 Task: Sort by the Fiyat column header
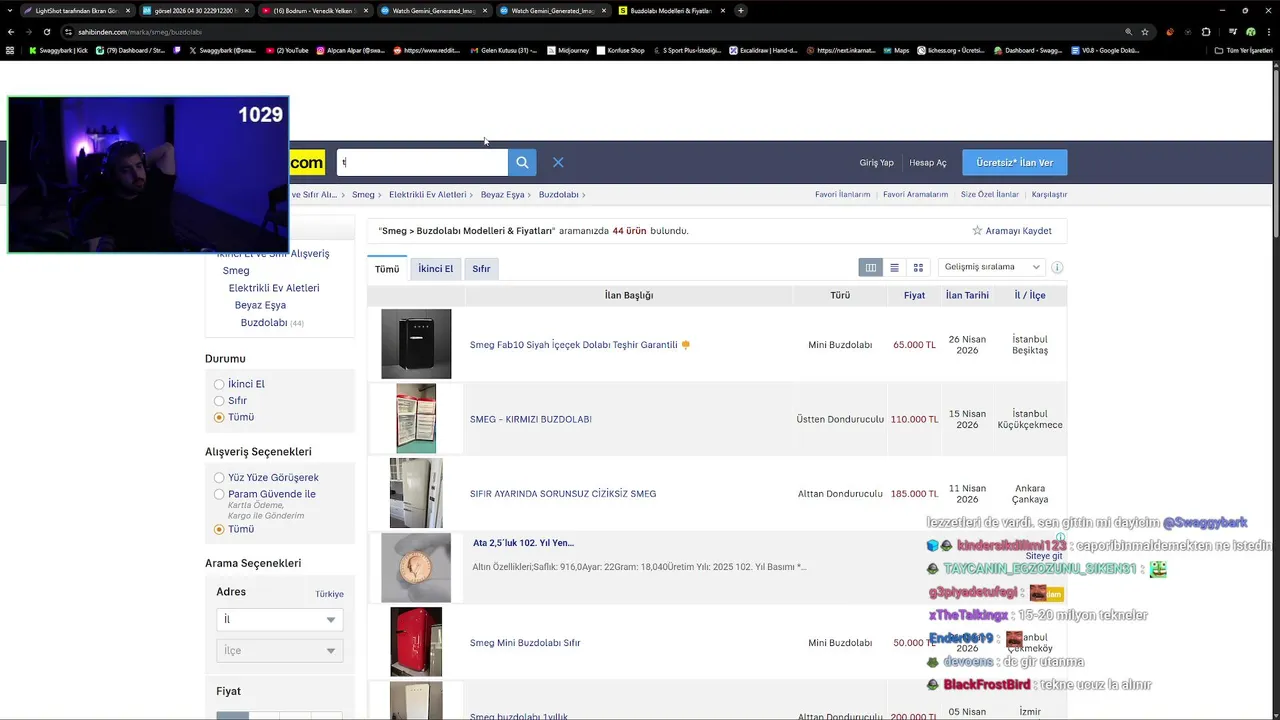[914, 295]
